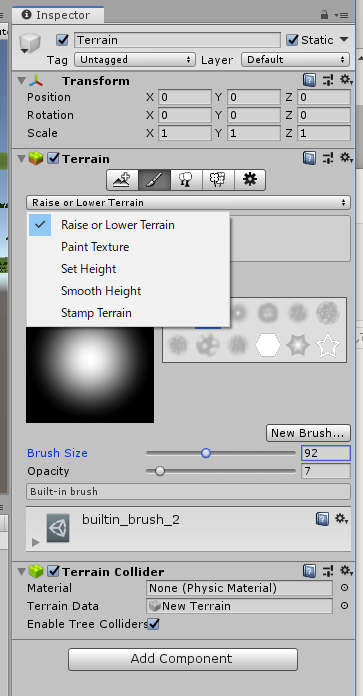
Task: Click the GameObject name field Terrain
Action: point(178,40)
